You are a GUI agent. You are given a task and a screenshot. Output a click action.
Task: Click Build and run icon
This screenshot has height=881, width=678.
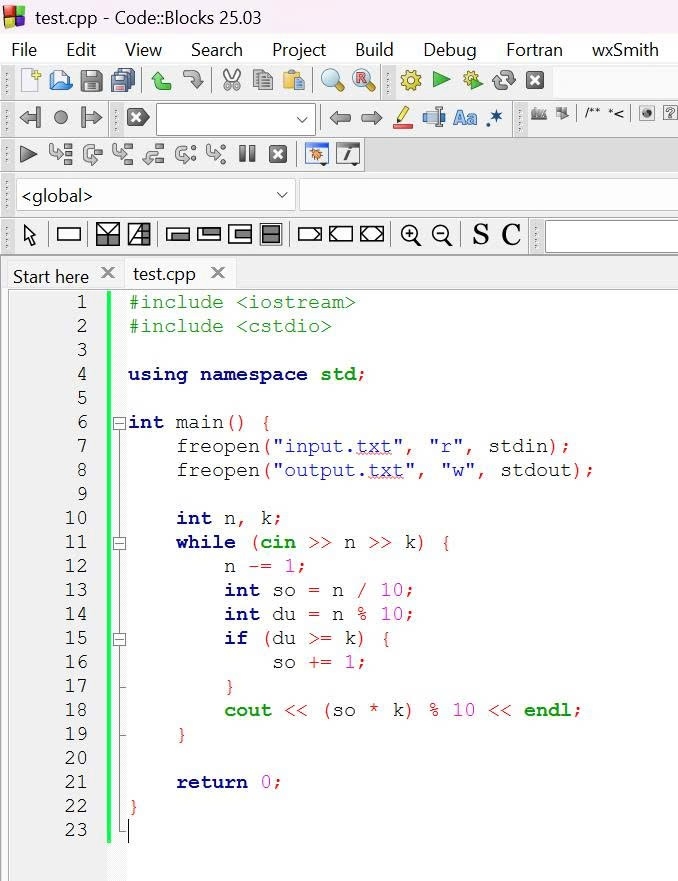[472, 80]
